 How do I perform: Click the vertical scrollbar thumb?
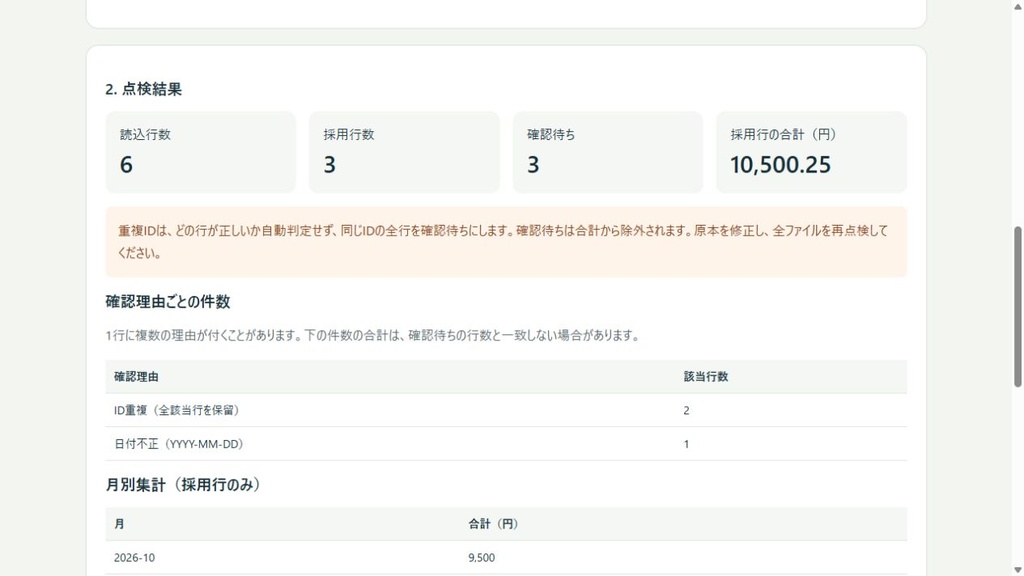[1017, 307]
